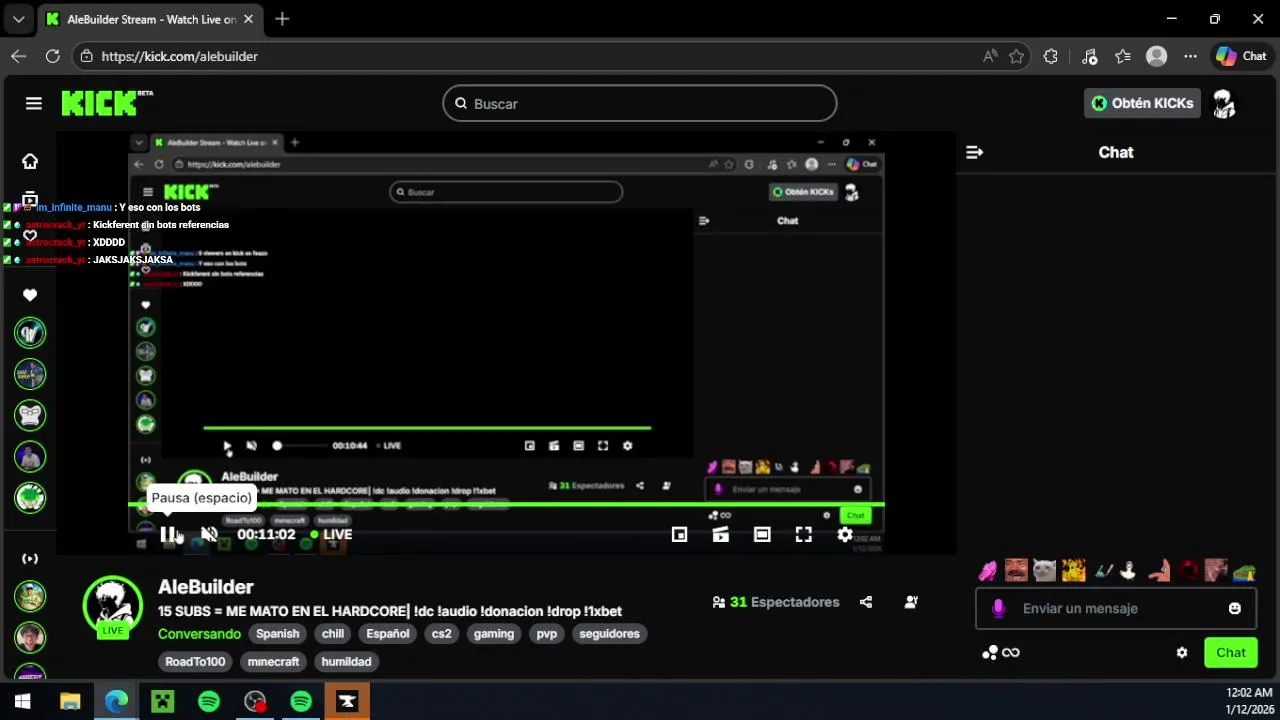Open the heart Following section icon

click(x=30, y=295)
